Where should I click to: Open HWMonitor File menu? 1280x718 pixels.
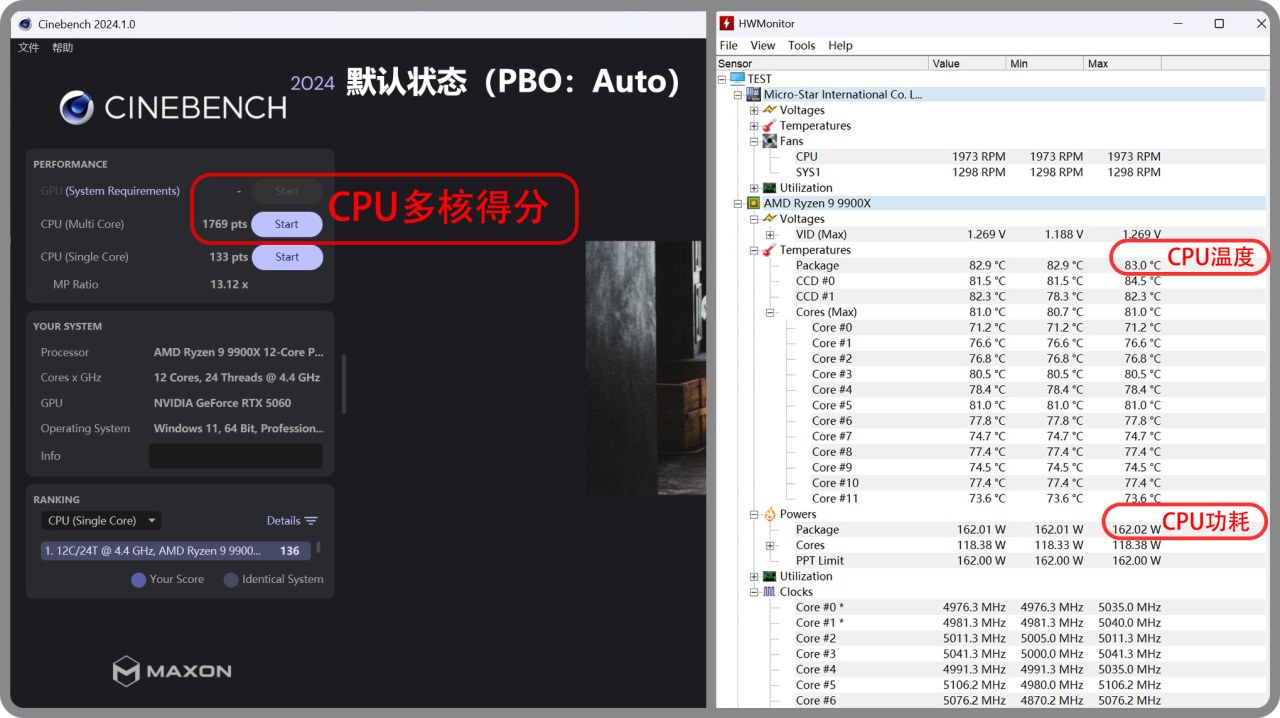729,45
